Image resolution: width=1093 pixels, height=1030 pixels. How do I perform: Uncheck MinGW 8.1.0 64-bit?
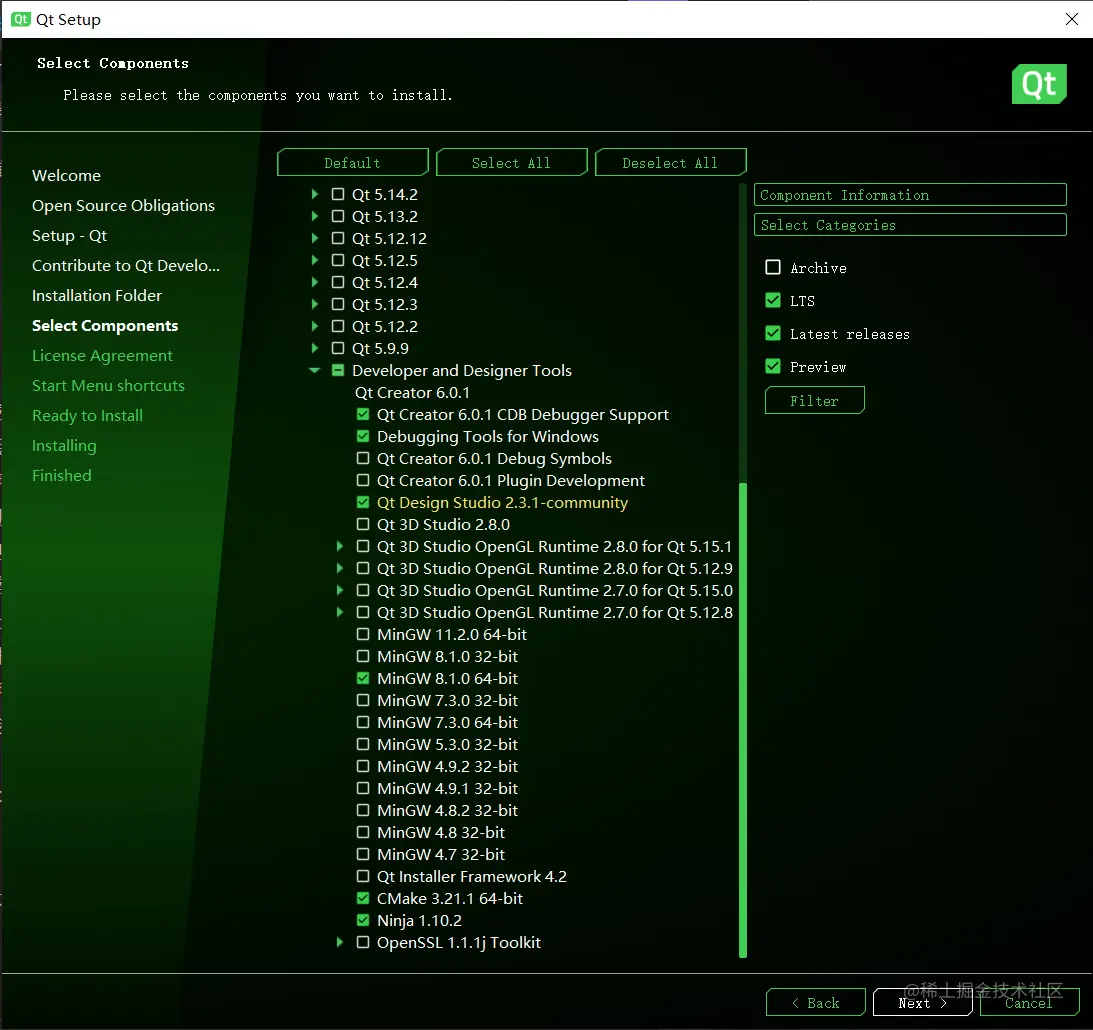click(x=363, y=678)
